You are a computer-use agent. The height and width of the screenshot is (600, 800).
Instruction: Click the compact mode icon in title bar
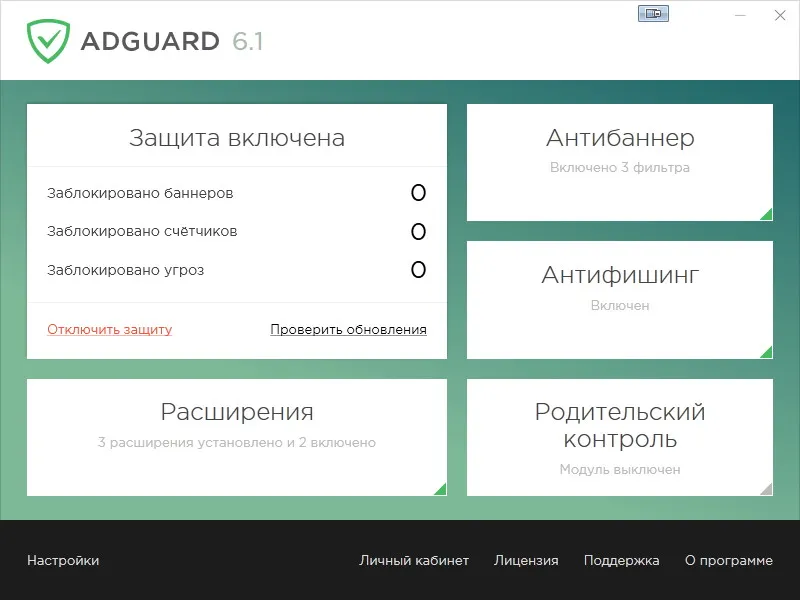point(653,13)
